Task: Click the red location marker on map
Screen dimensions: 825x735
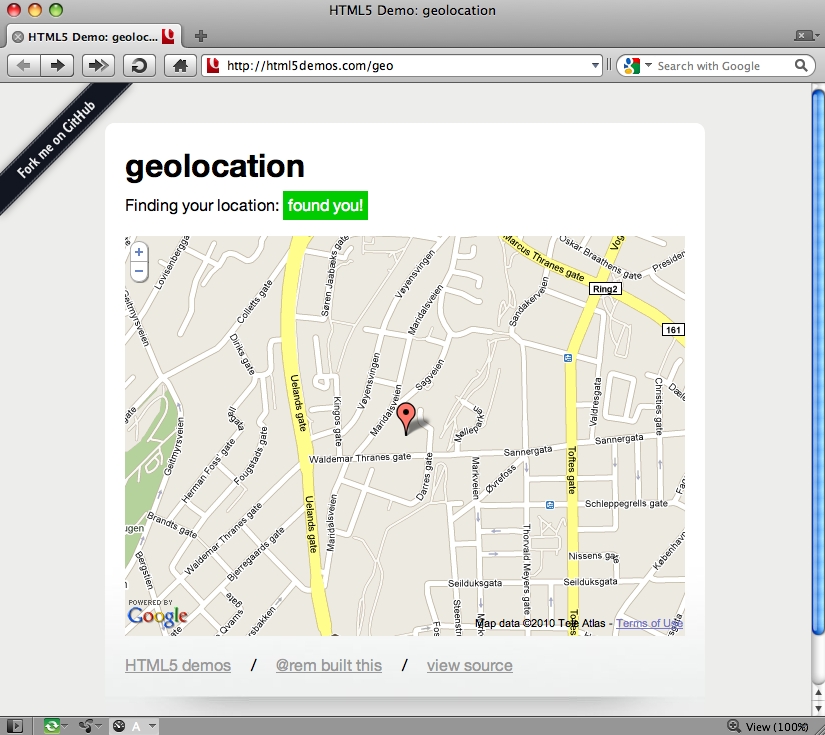Action: tap(405, 416)
